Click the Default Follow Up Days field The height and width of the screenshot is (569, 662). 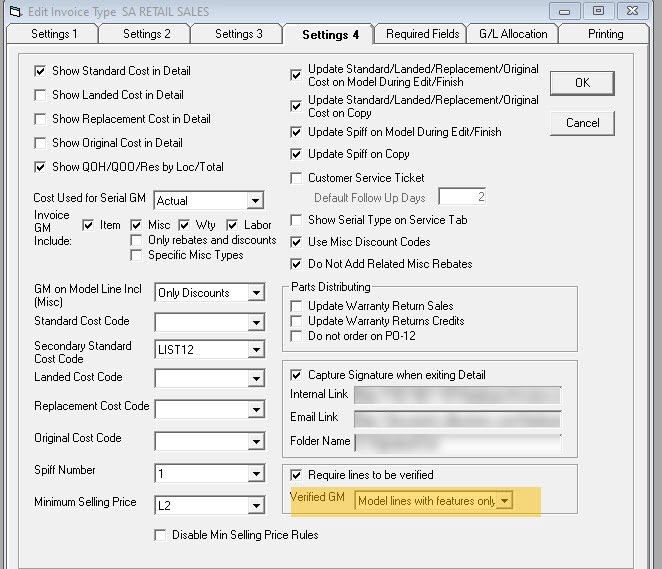tap(462, 197)
